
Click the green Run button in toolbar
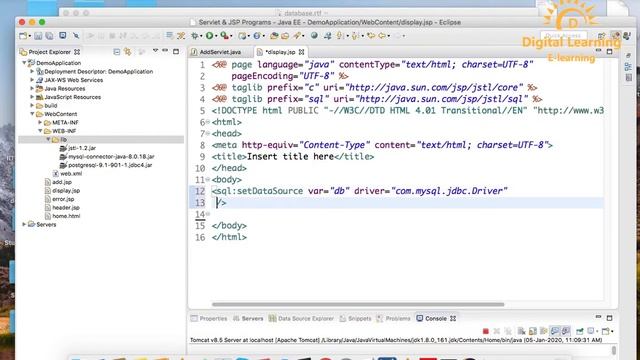tap(209, 36)
